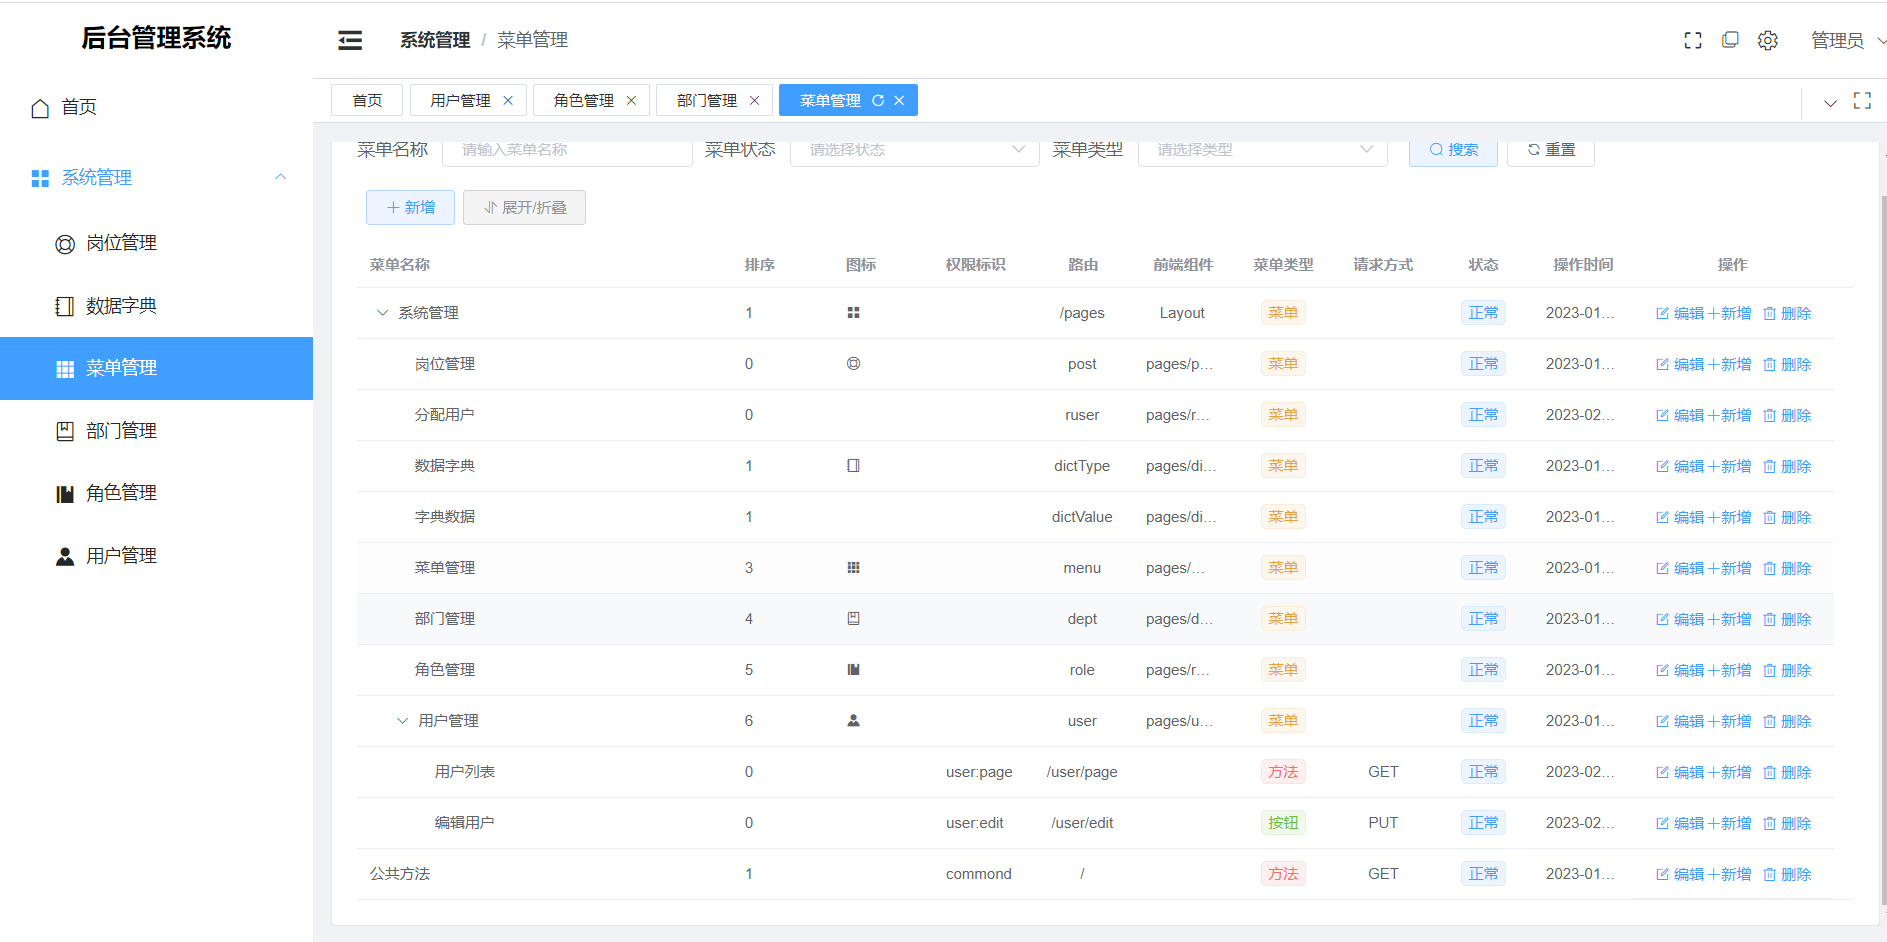The height and width of the screenshot is (942, 1887).
Task: Refresh the active 菜单管理 tab
Action: (x=878, y=100)
